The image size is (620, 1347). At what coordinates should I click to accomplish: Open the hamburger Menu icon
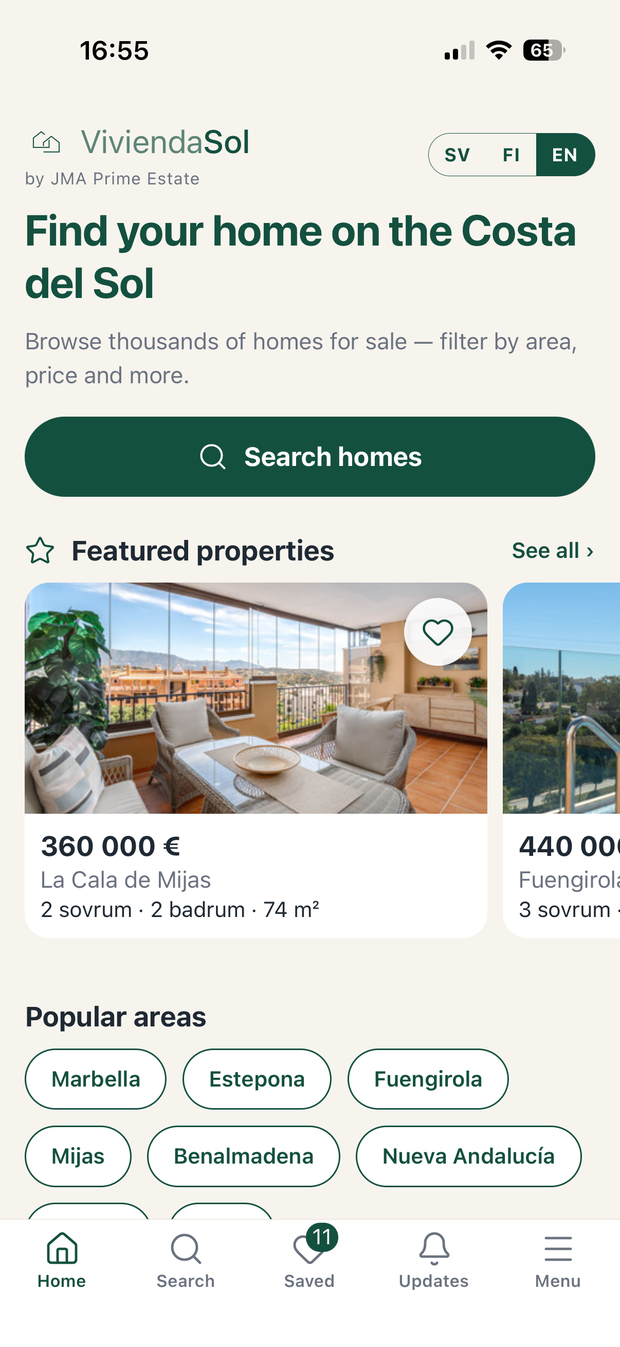point(558,1249)
